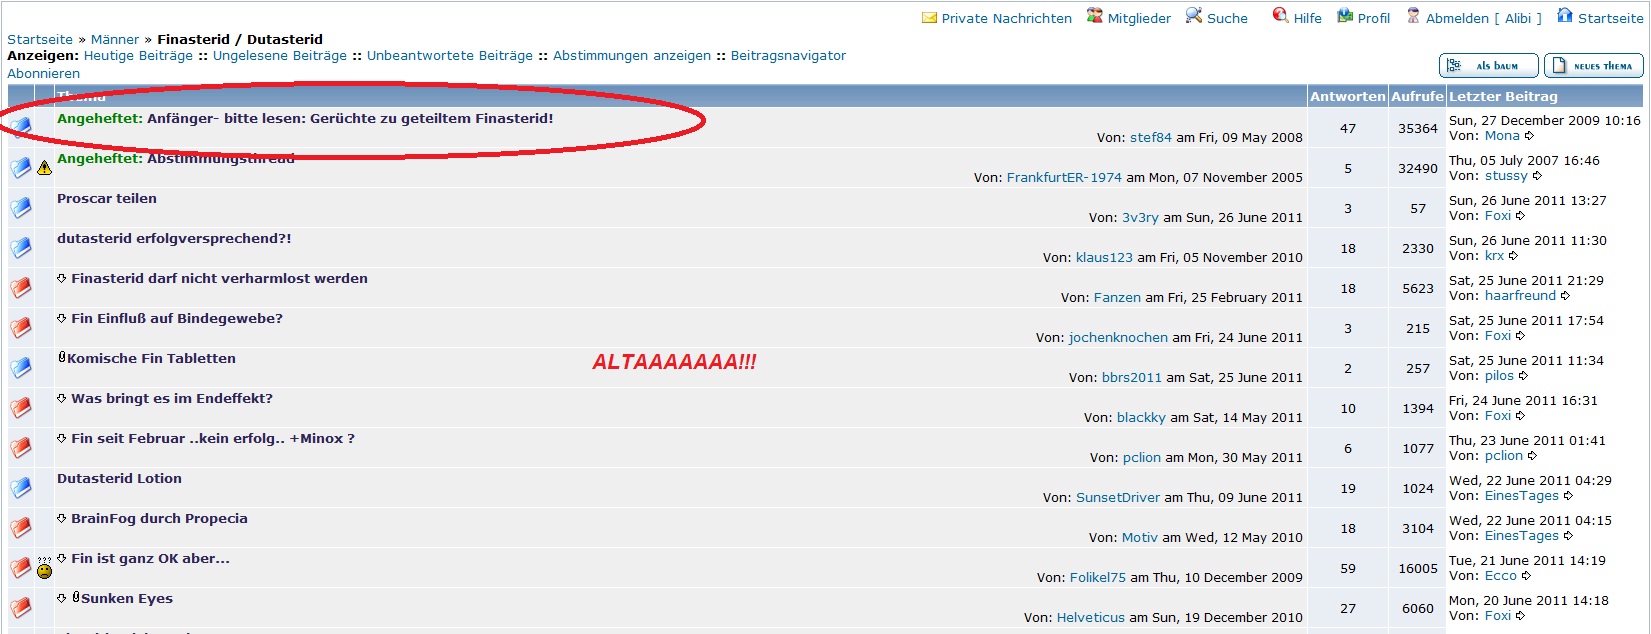The height and width of the screenshot is (634, 1651).
Task: Click the Mitglieder people icon
Action: click(1095, 16)
